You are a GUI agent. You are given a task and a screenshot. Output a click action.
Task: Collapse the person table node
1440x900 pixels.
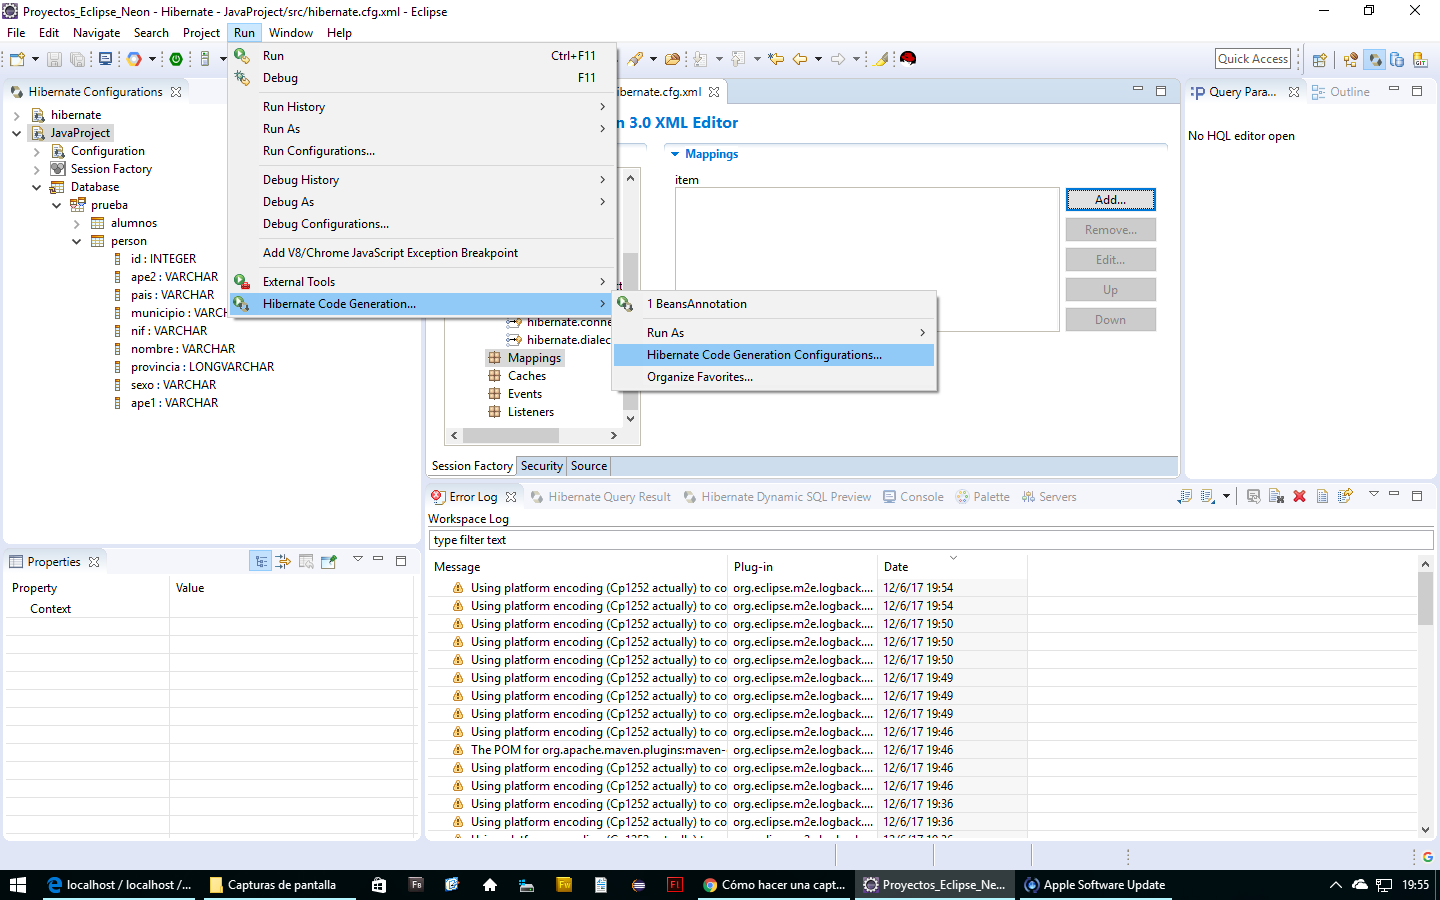(x=77, y=241)
